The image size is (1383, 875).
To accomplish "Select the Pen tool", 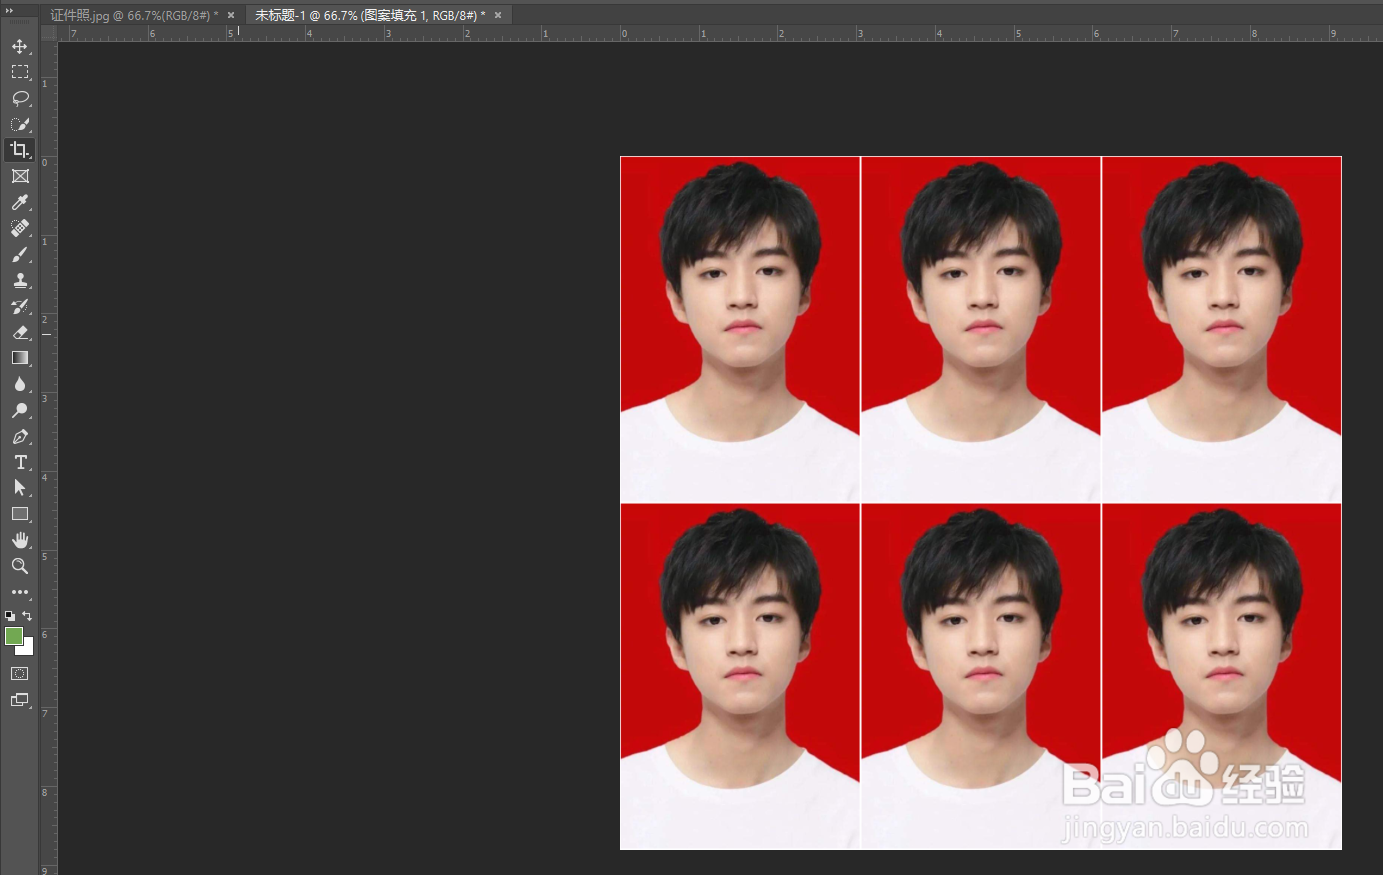I will (x=20, y=436).
